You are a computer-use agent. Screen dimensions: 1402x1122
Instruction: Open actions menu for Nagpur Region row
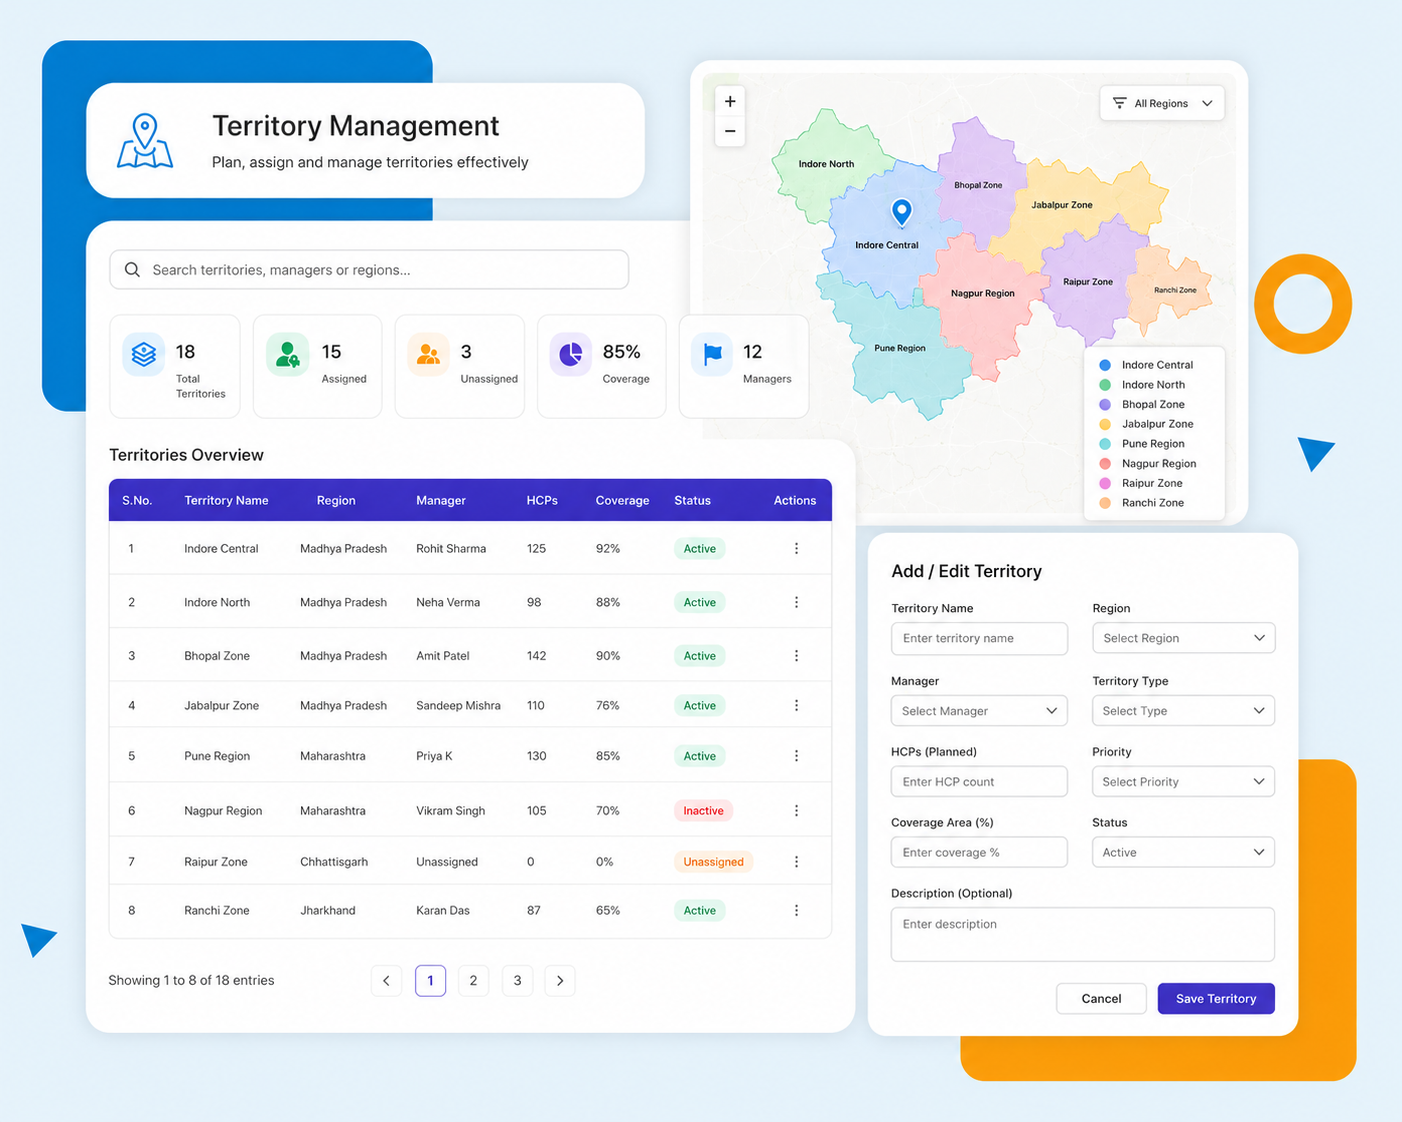tap(796, 811)
